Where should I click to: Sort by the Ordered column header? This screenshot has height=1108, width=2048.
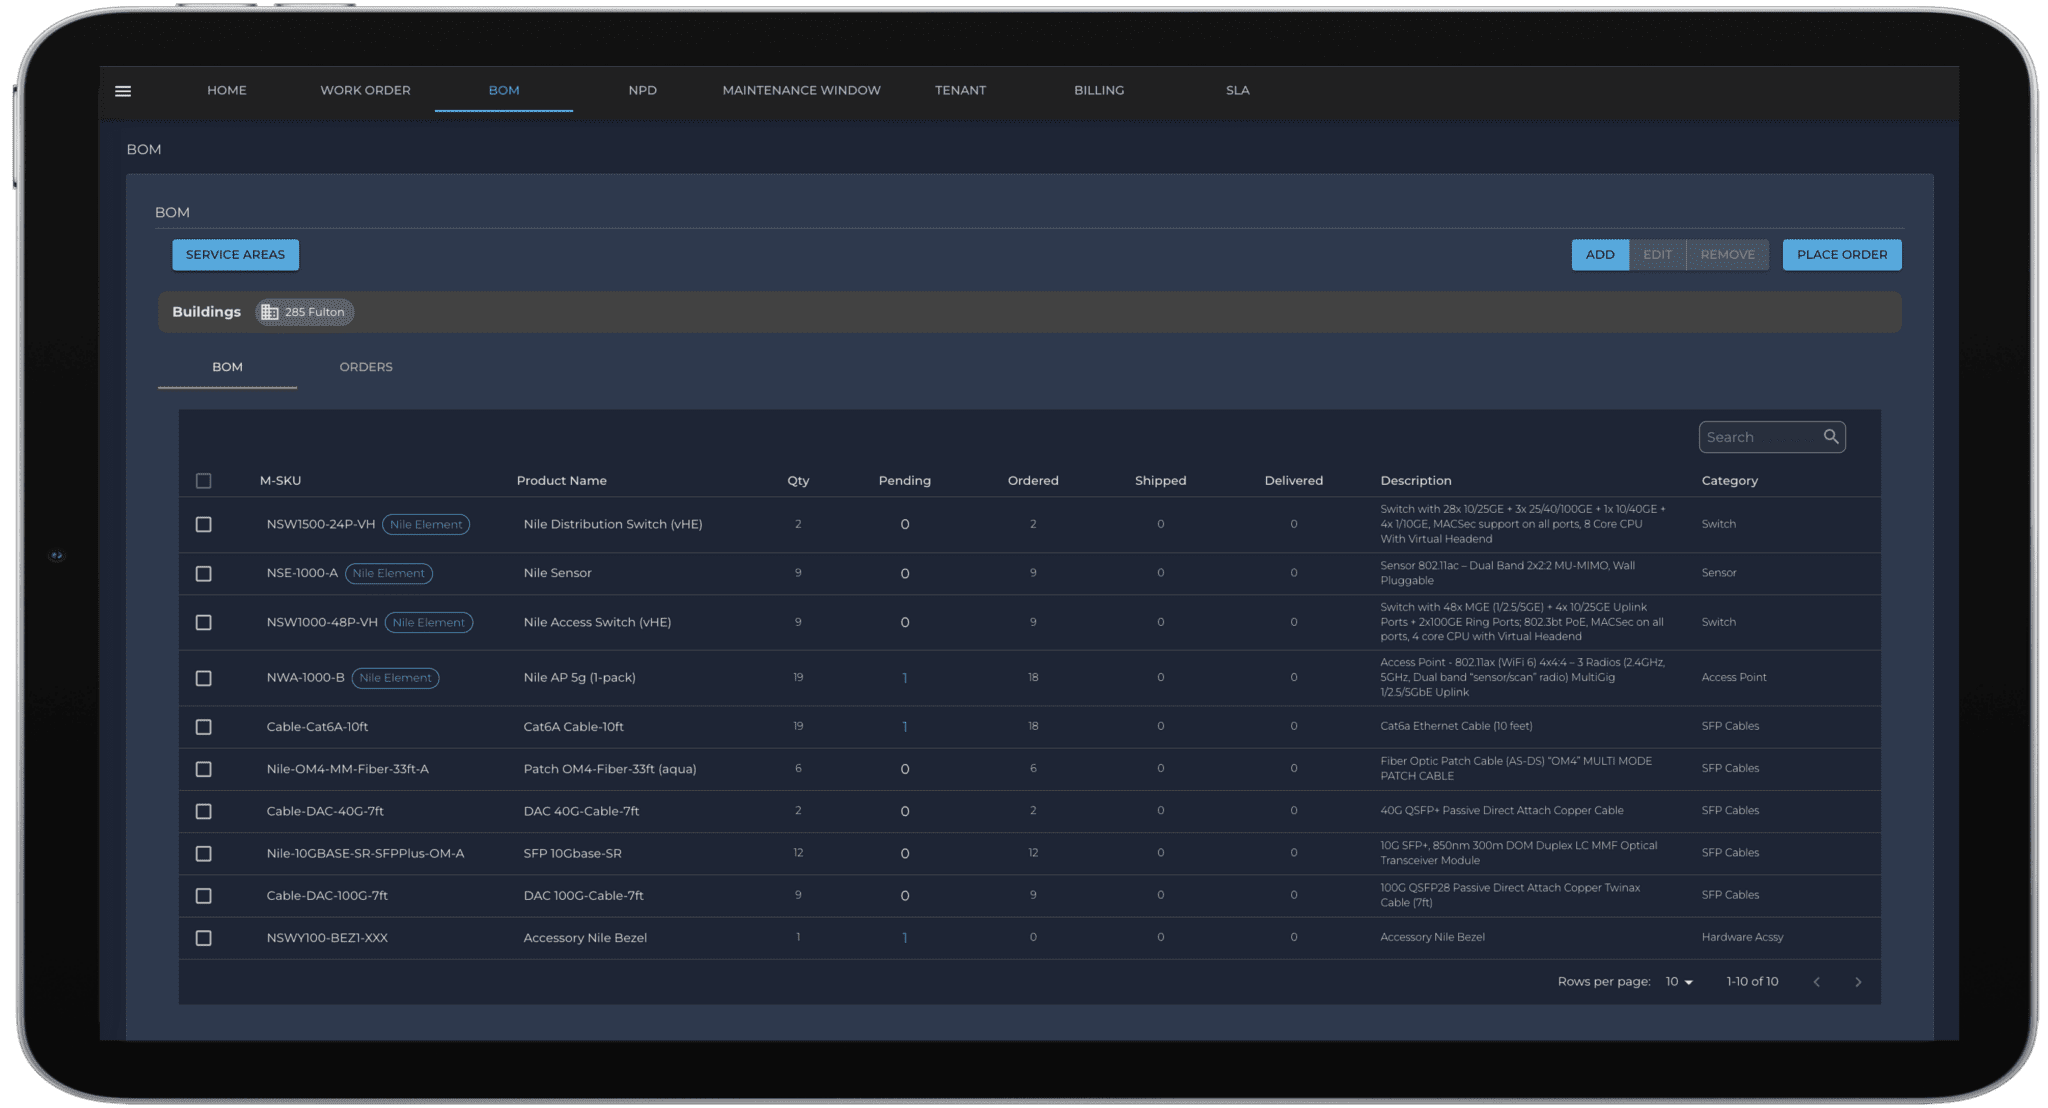1033,481
